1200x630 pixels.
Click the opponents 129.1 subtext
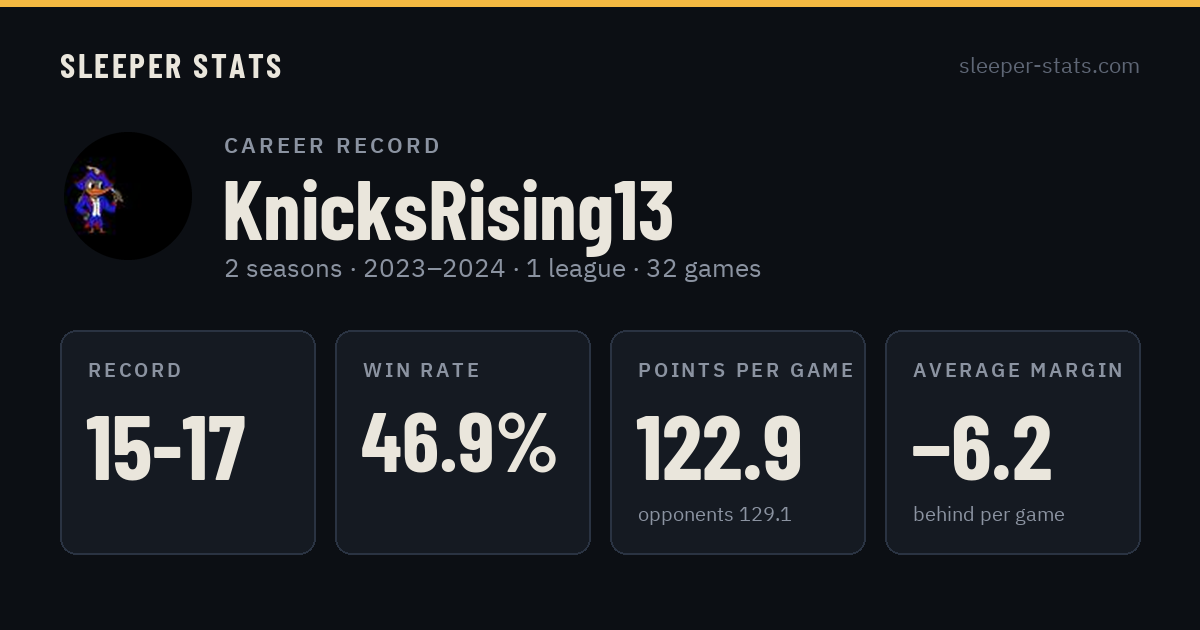coord(714,515)
